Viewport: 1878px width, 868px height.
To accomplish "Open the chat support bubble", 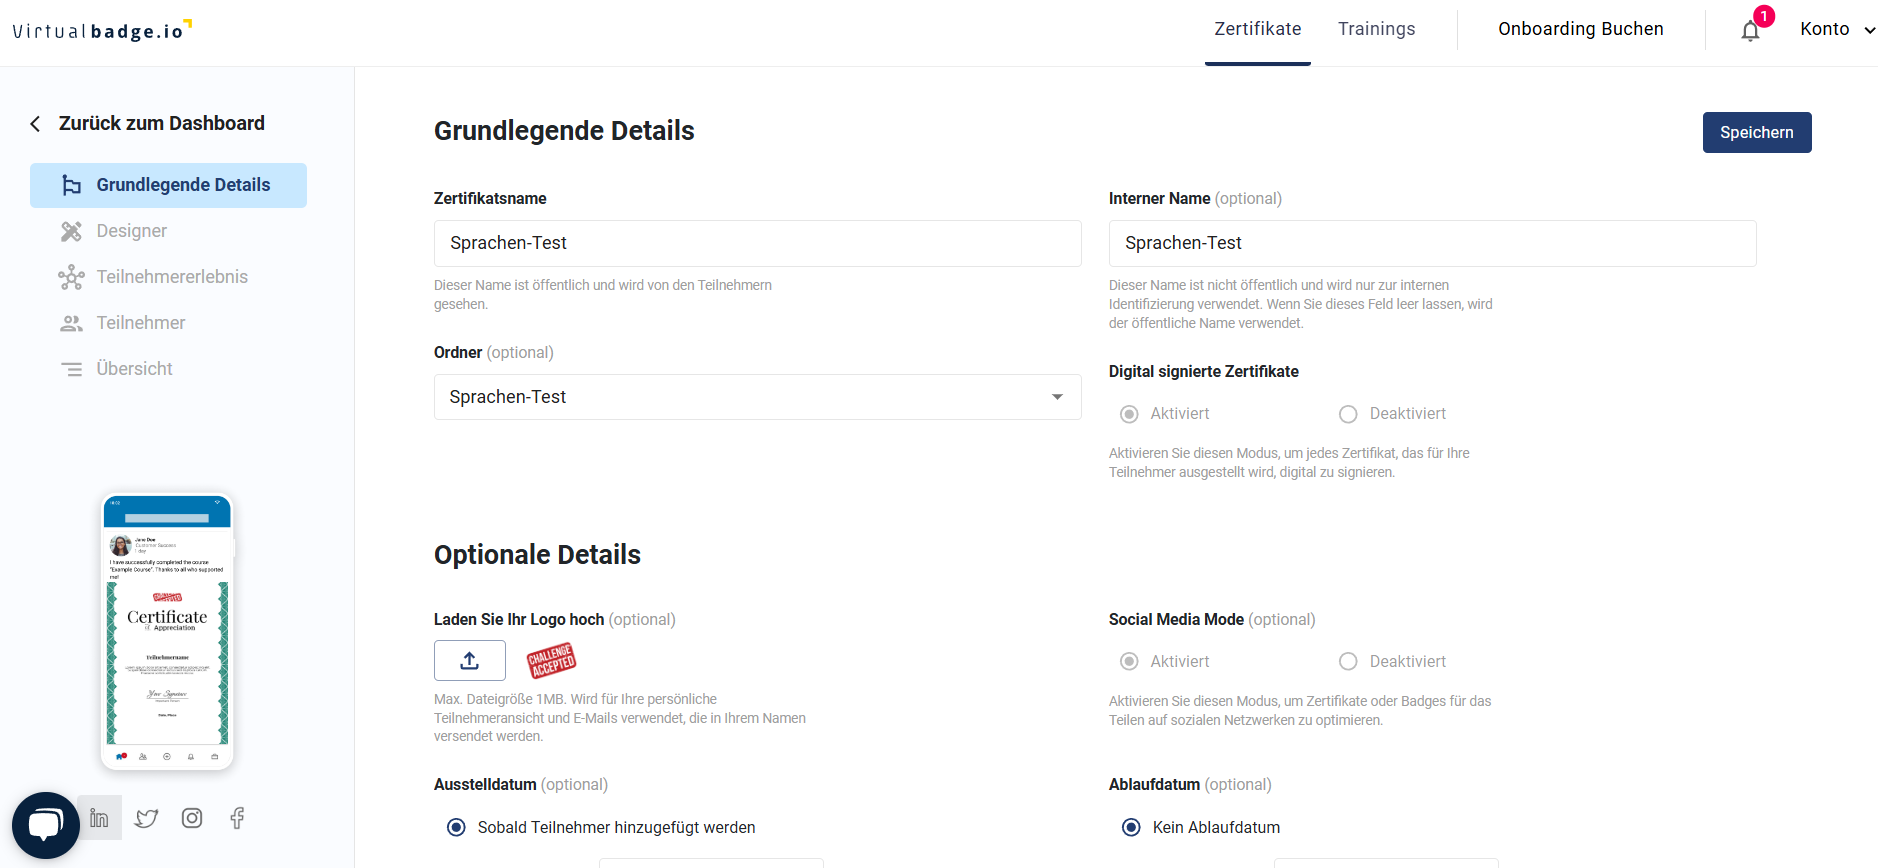I will pyautogui.click(x=46, y=825).
